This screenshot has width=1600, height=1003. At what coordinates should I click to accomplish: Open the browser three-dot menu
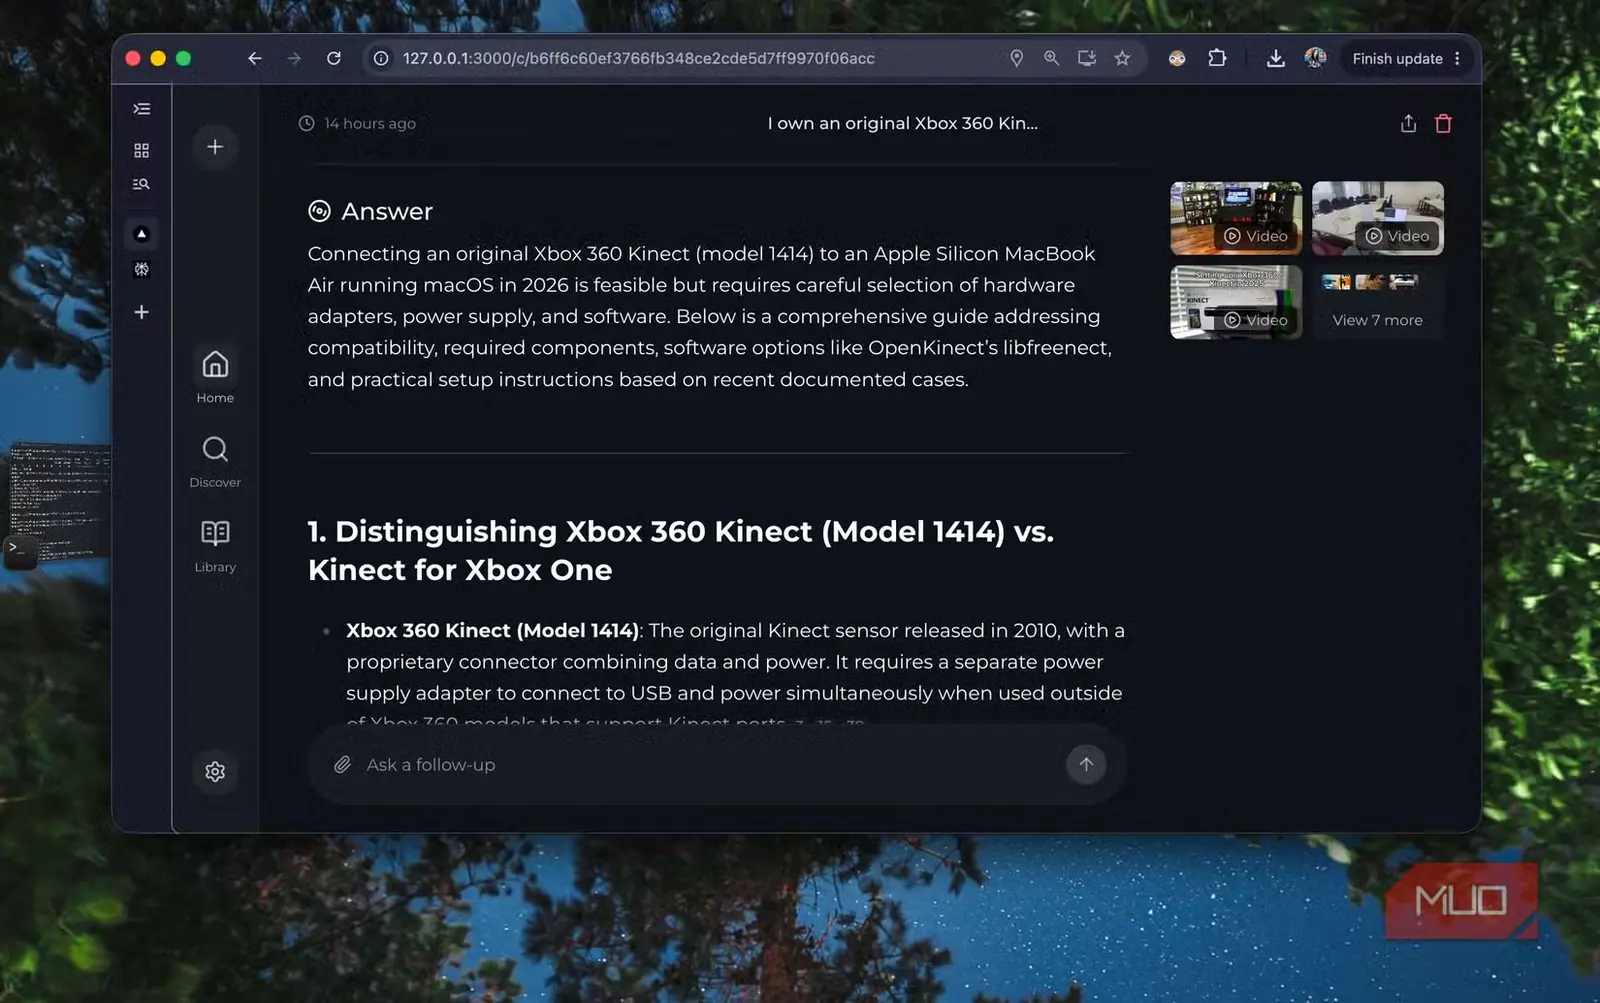[x=1458, y=58]
